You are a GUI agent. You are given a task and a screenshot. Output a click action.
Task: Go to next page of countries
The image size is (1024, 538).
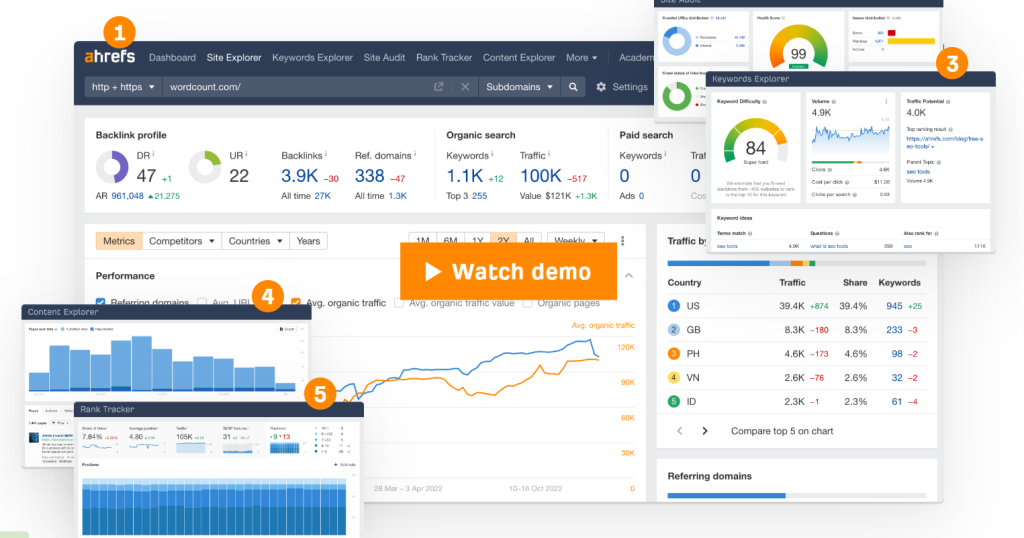(705, 431)
